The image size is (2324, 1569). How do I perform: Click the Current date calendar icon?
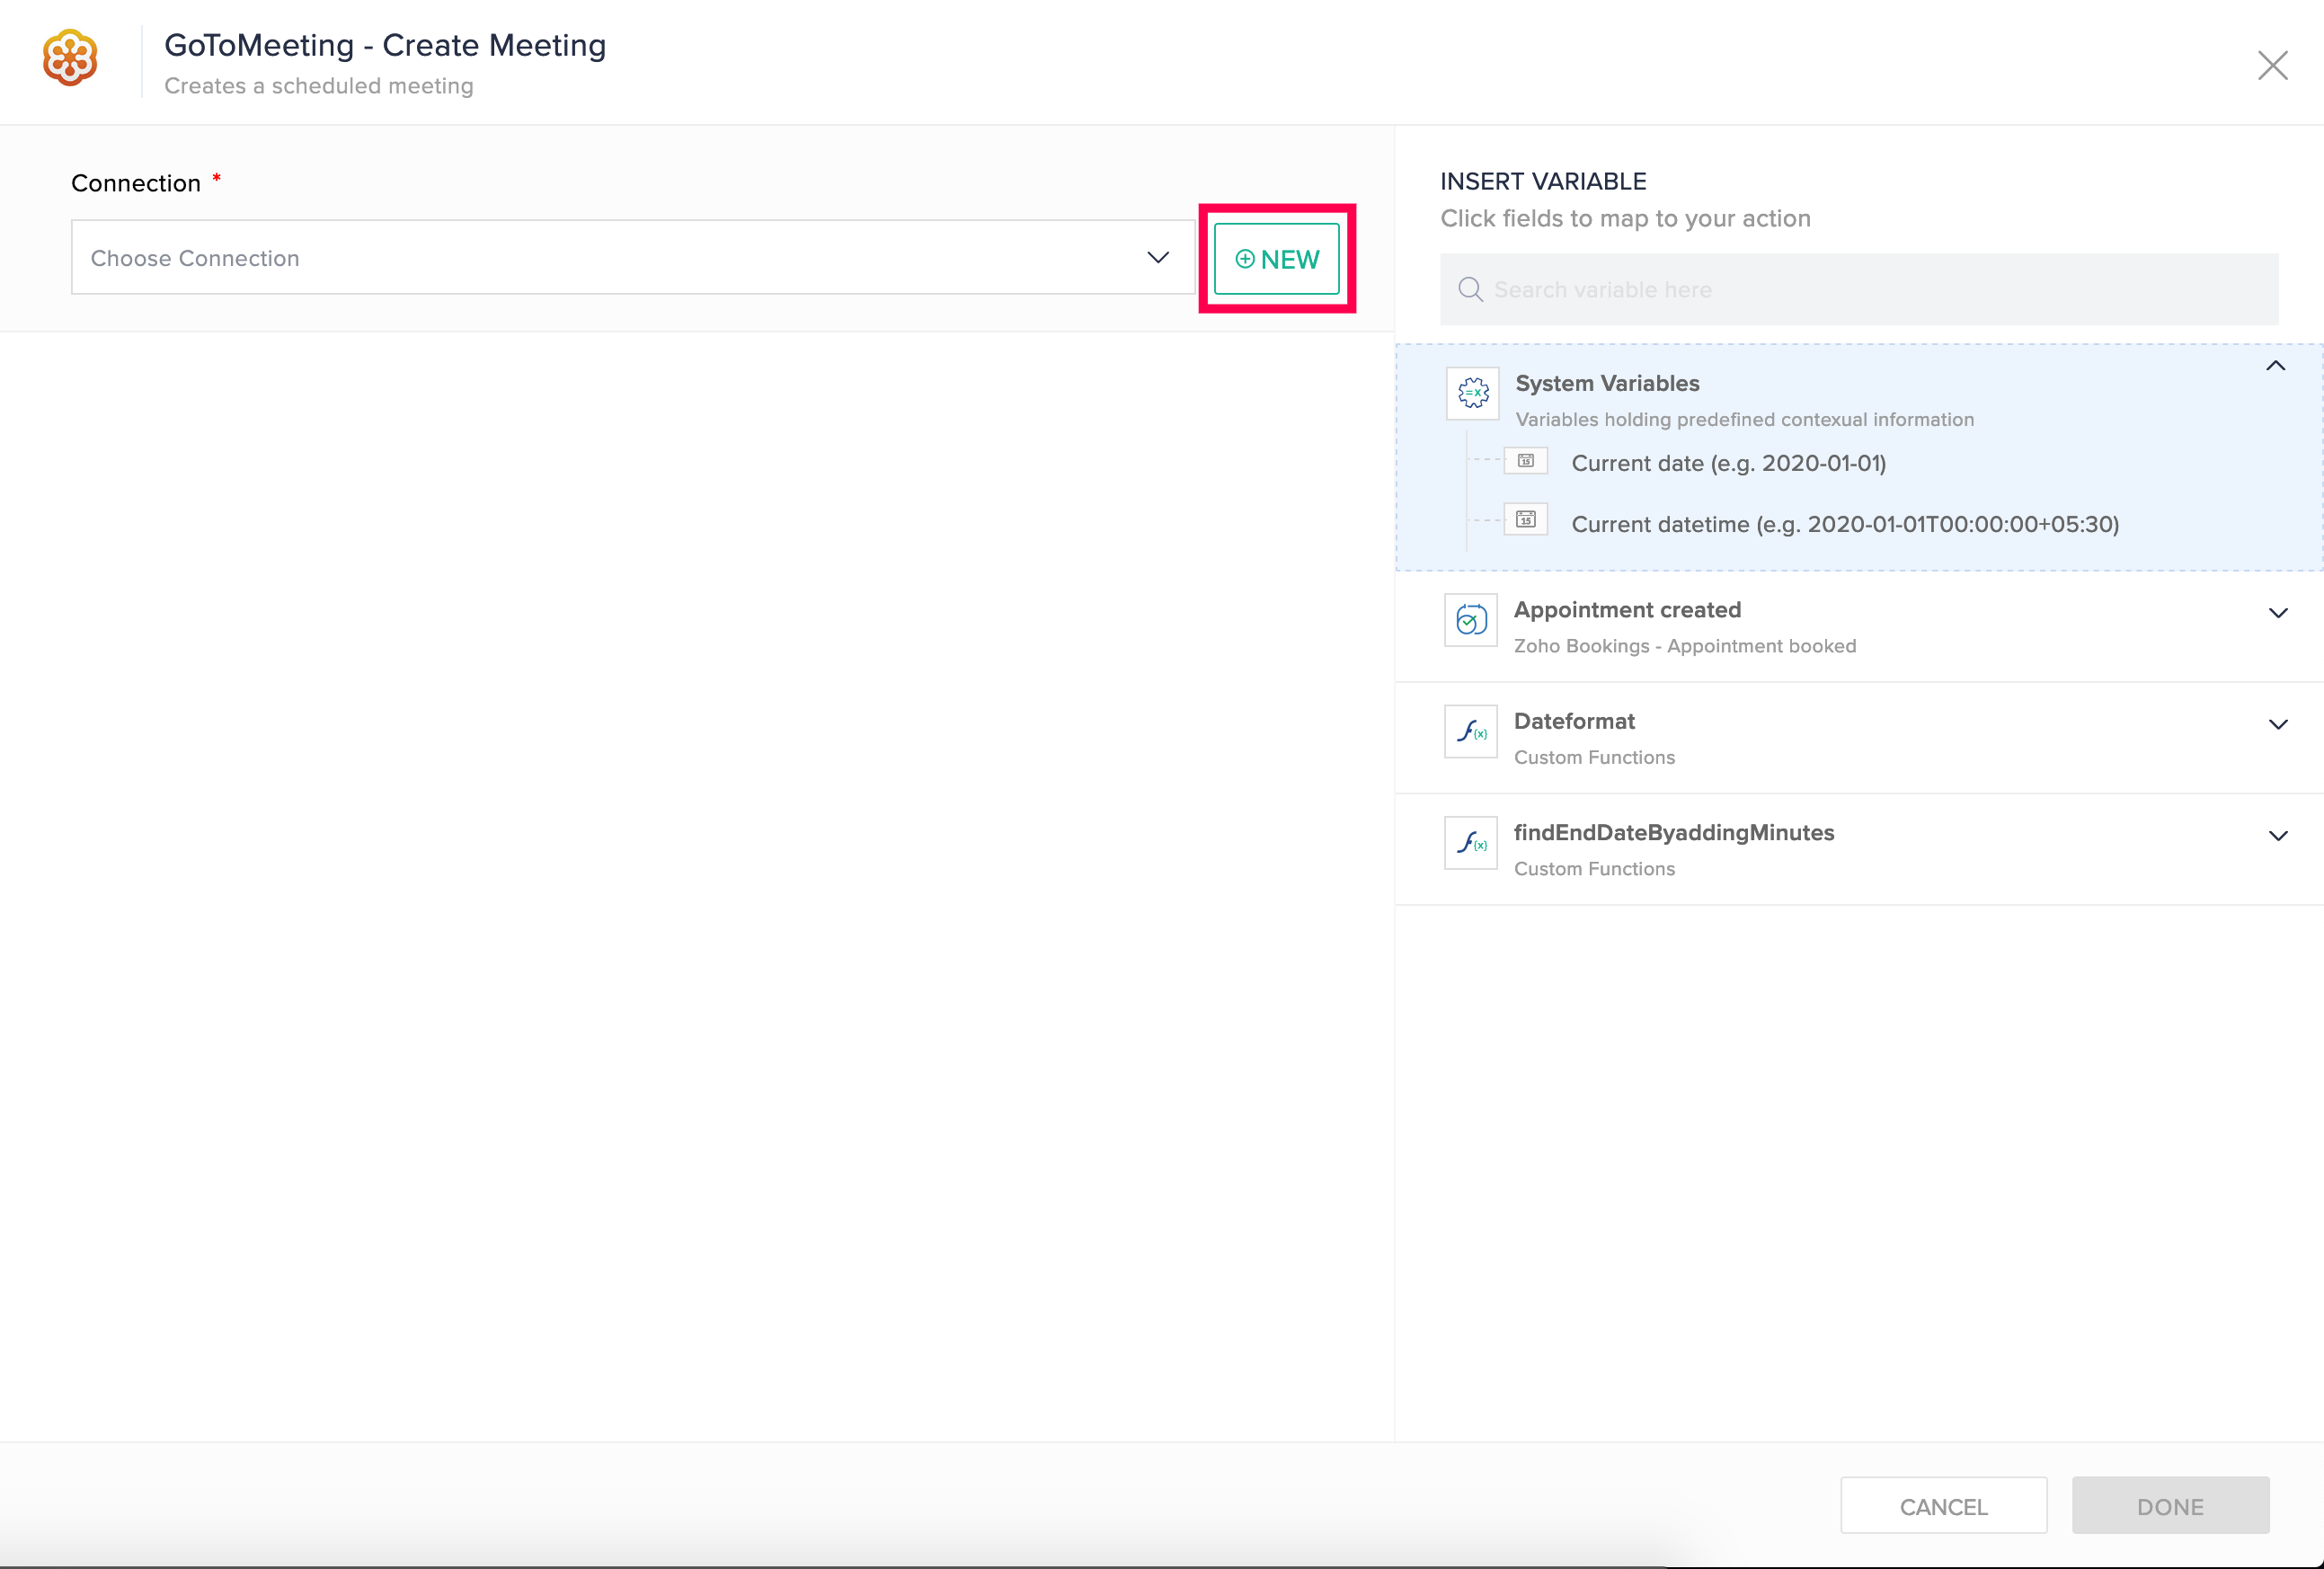point(1525,461)
